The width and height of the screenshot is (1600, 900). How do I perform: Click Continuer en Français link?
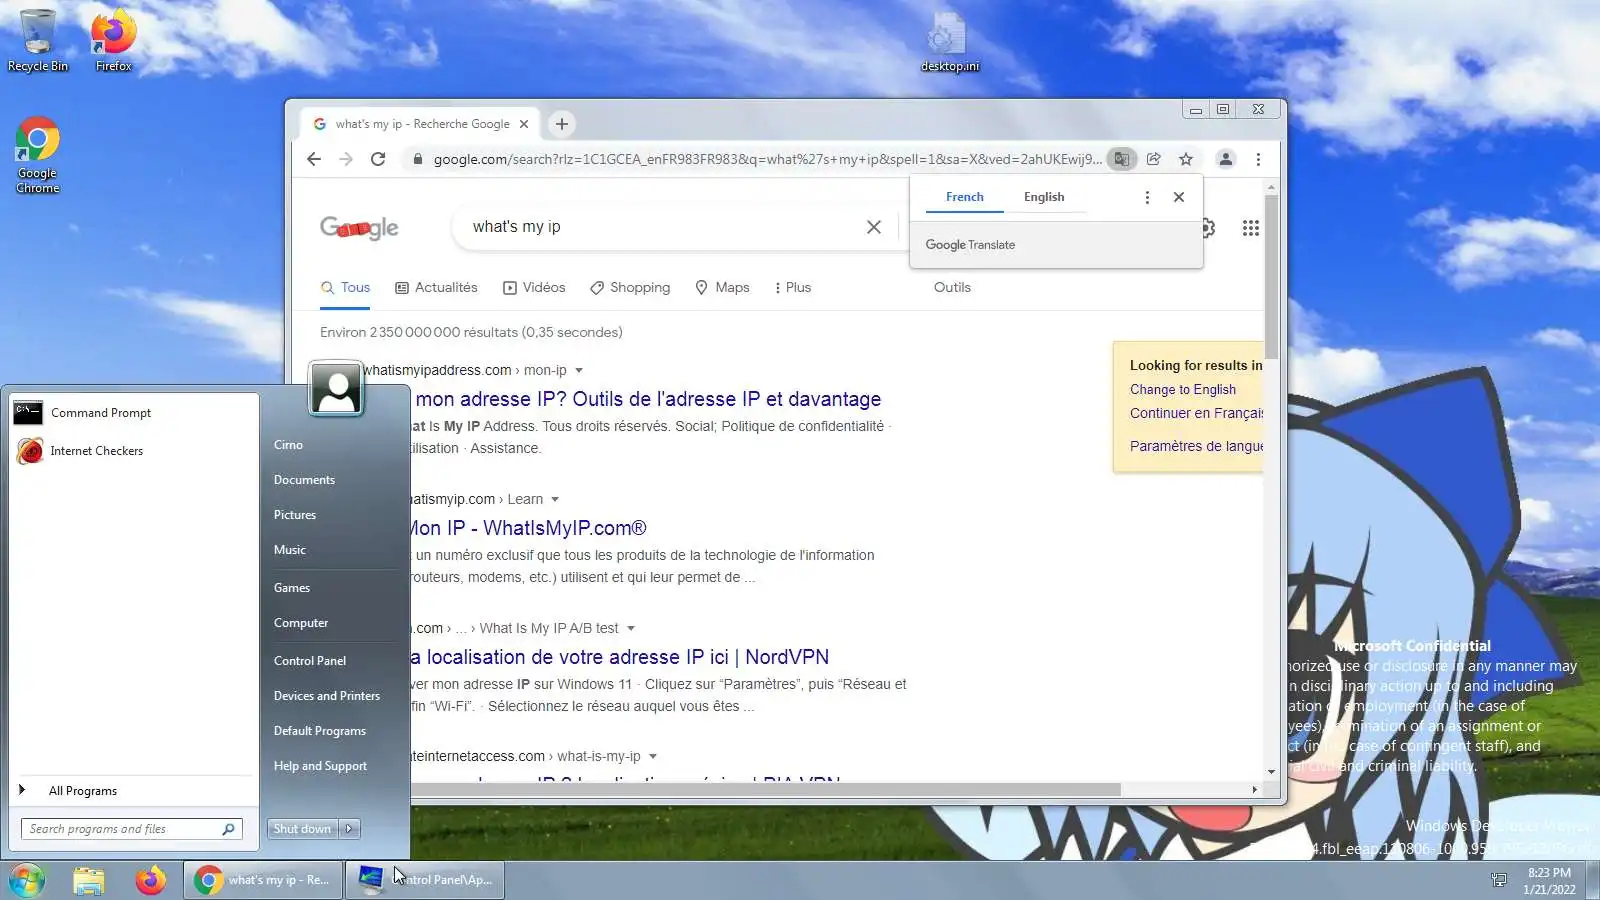1197,413
